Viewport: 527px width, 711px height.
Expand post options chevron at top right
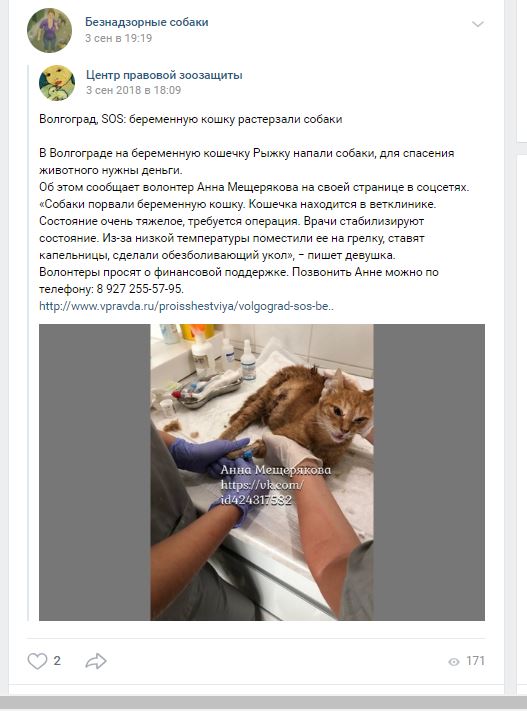(478, 24)
